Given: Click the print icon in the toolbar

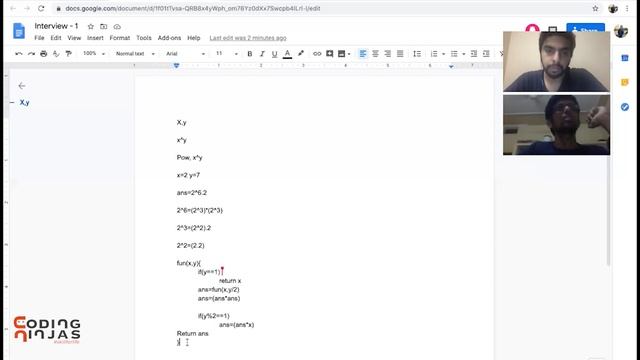Looking at the screenshot, I should click(x=44, y=54).
